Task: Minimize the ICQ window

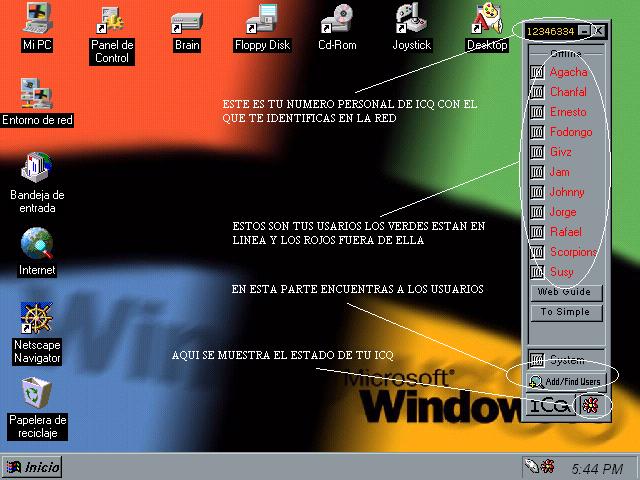Action: (x=584, y=31)
